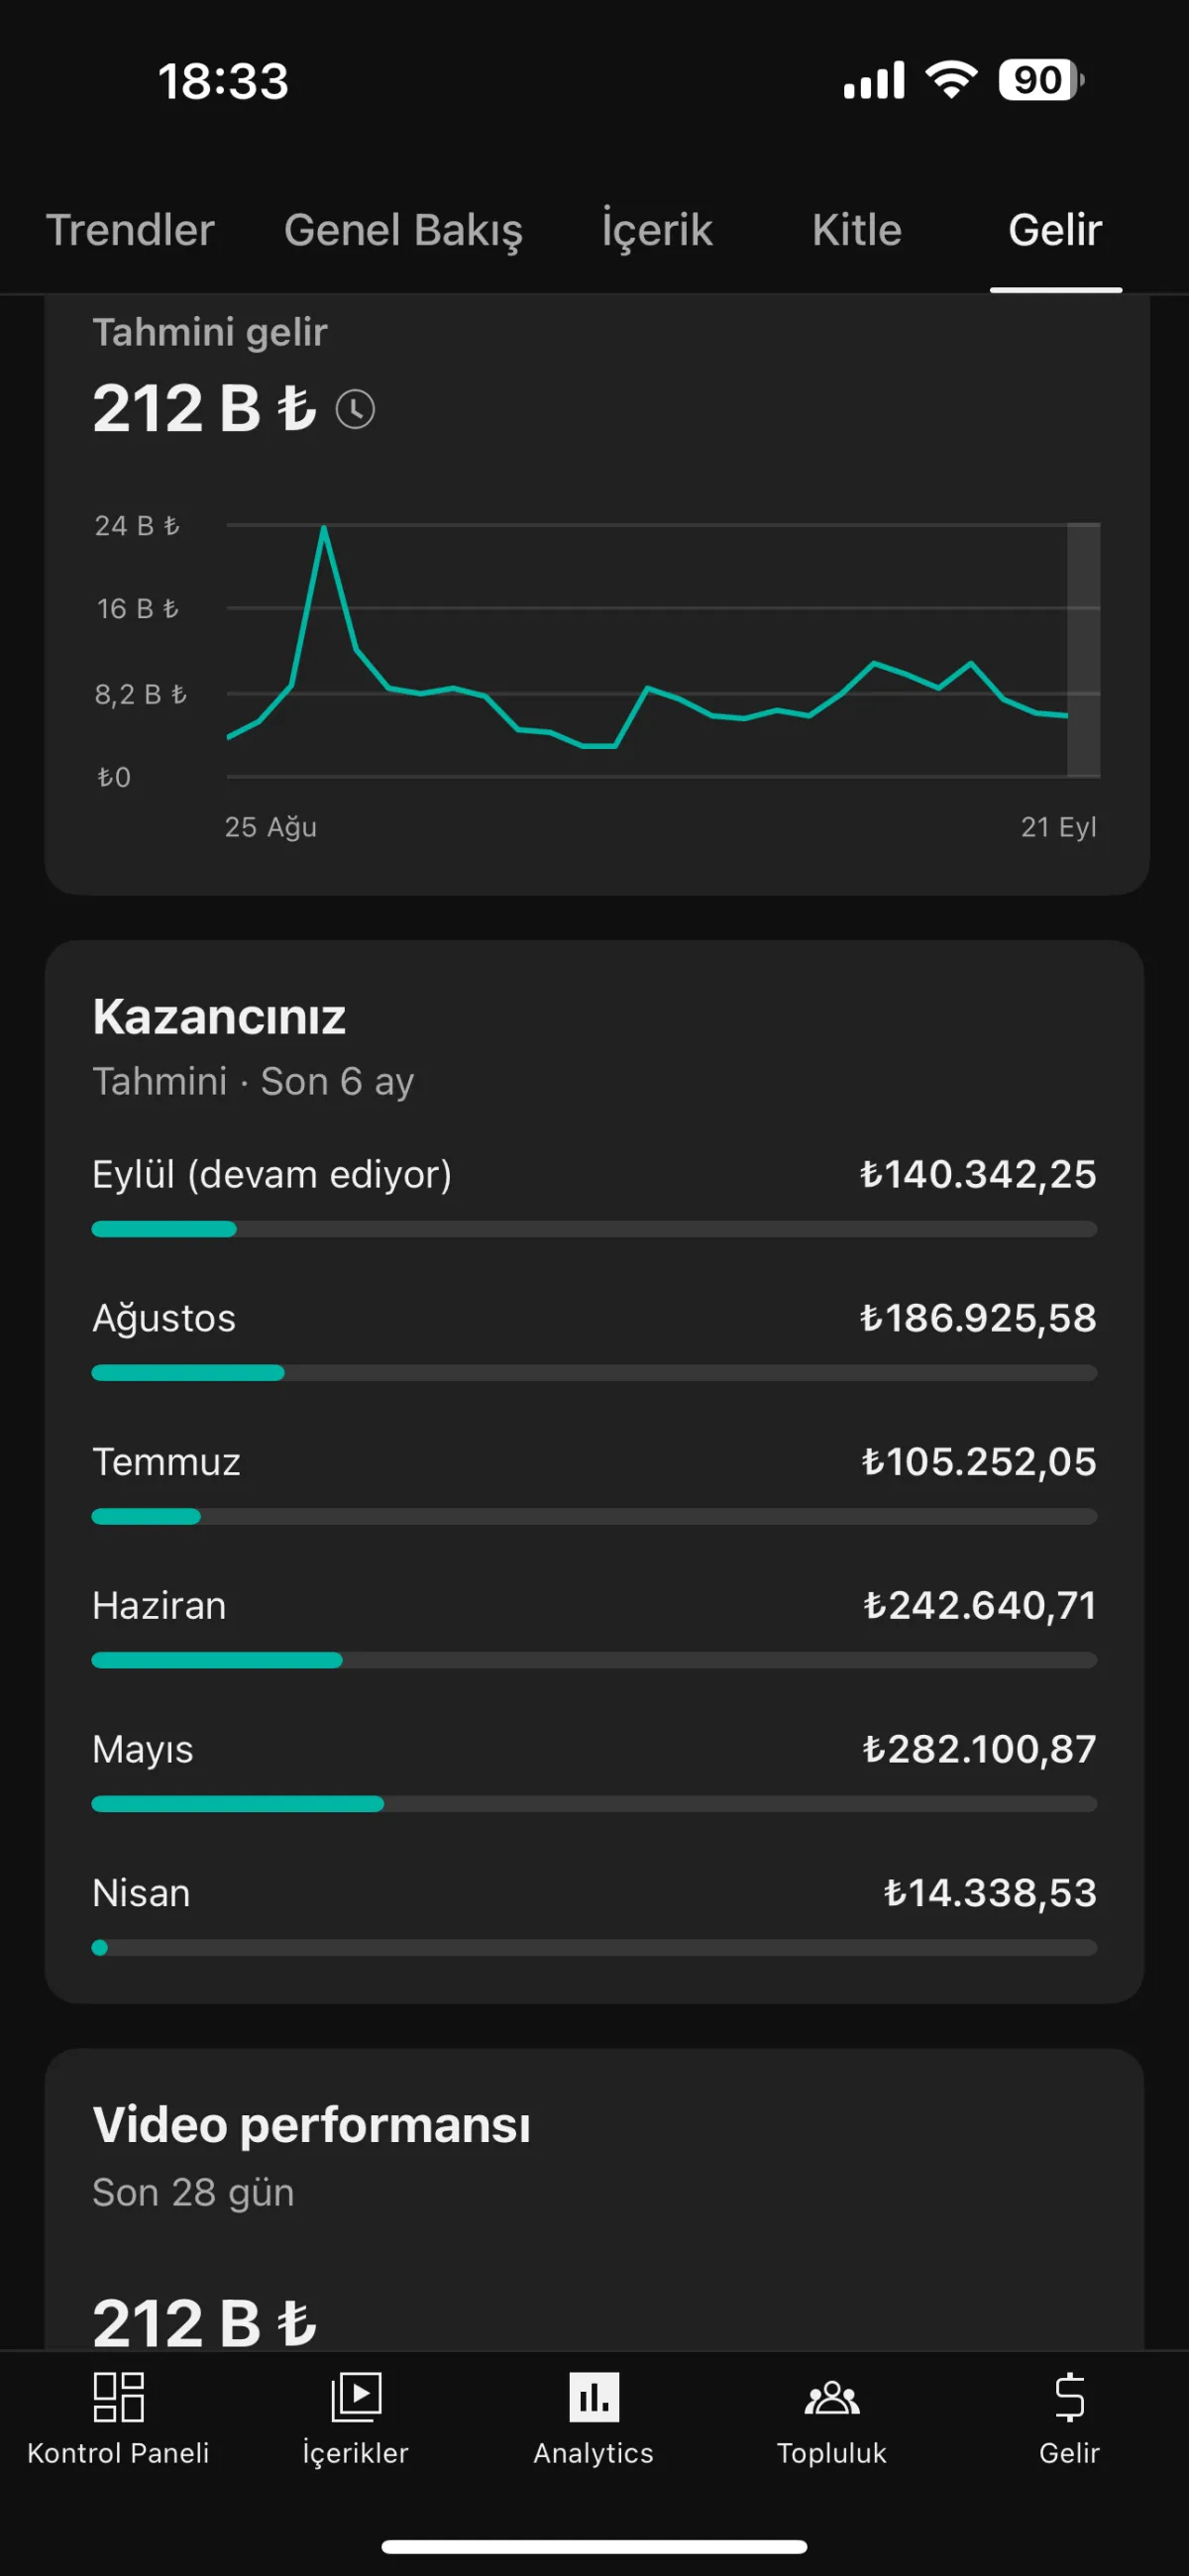Select the Kitle tab
1189x2576 pixels.
point(857,230)
